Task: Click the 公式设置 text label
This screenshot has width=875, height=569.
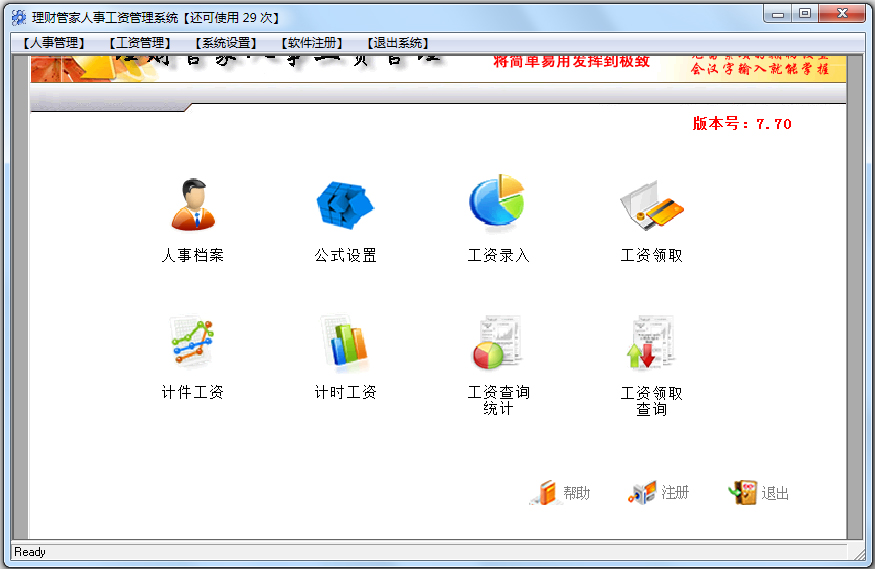Action: 345,255
